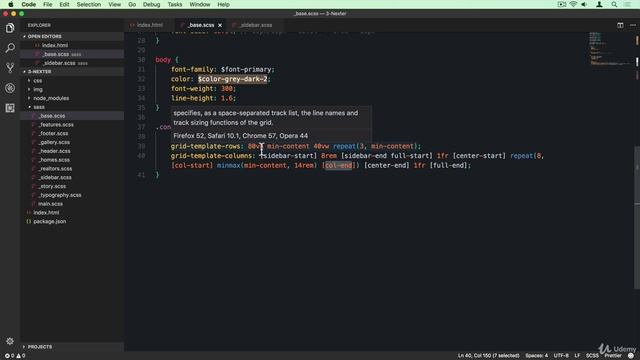Collapse the sass folder
Viewport: 640px width, 360px height.
[39, 107]
